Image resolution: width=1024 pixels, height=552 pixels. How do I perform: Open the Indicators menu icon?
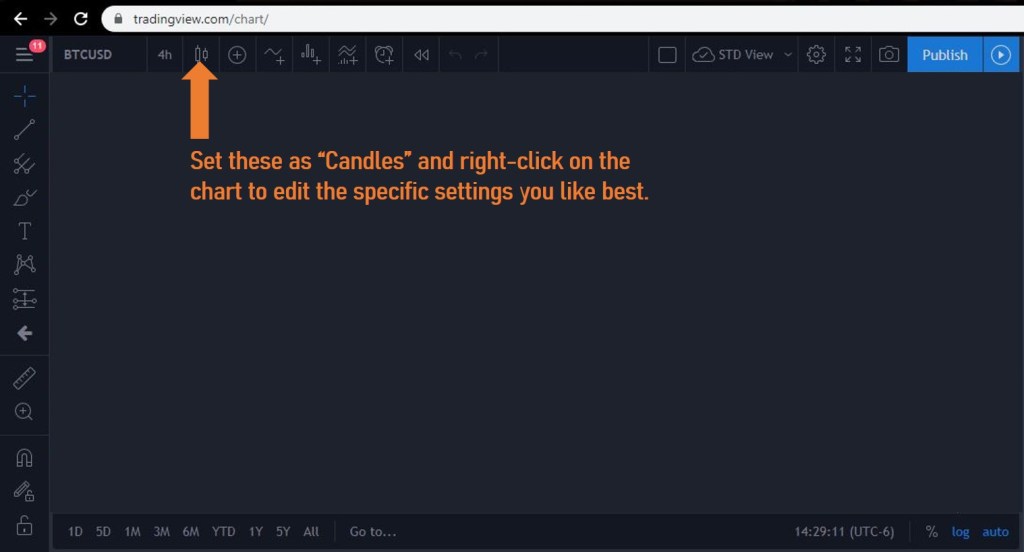pyautogui.click(x=274, y=55)
